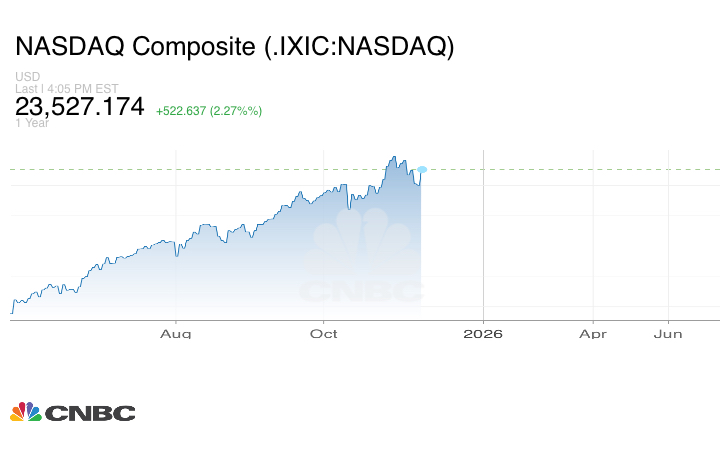
Task: Click the CNBC wordmark beside the bottom peacock
Action: click(89, 413)
